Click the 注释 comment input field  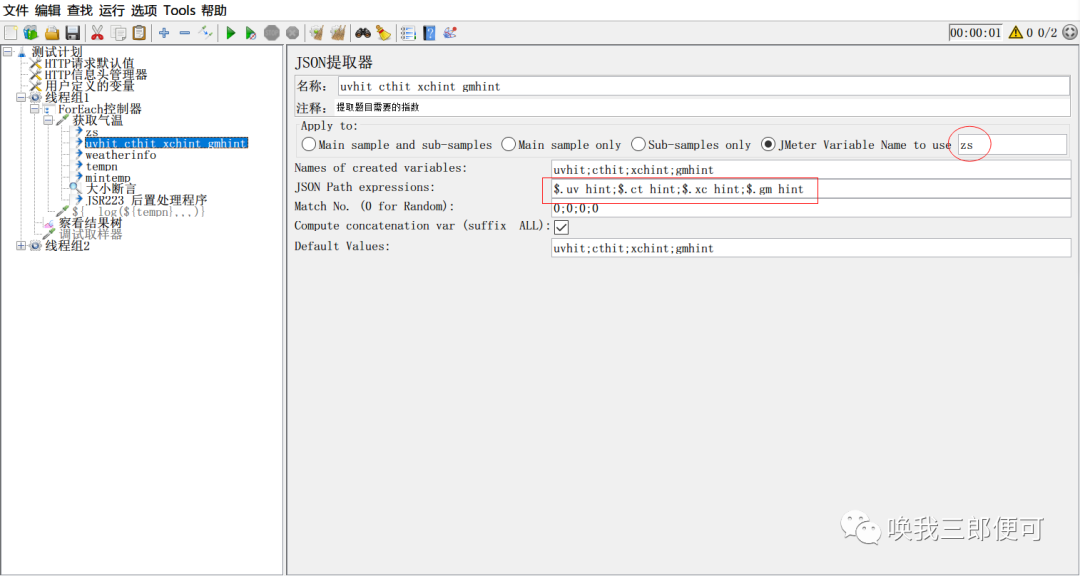tap(703, 107)
